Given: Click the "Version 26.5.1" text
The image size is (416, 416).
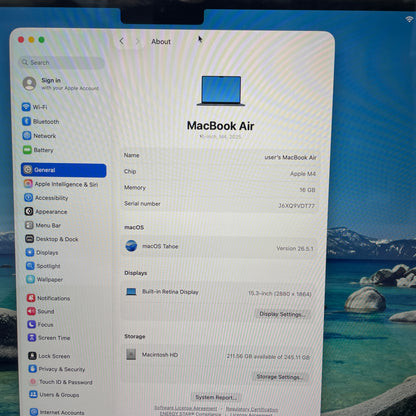Looking at the screenshot, I should [295, 248].
